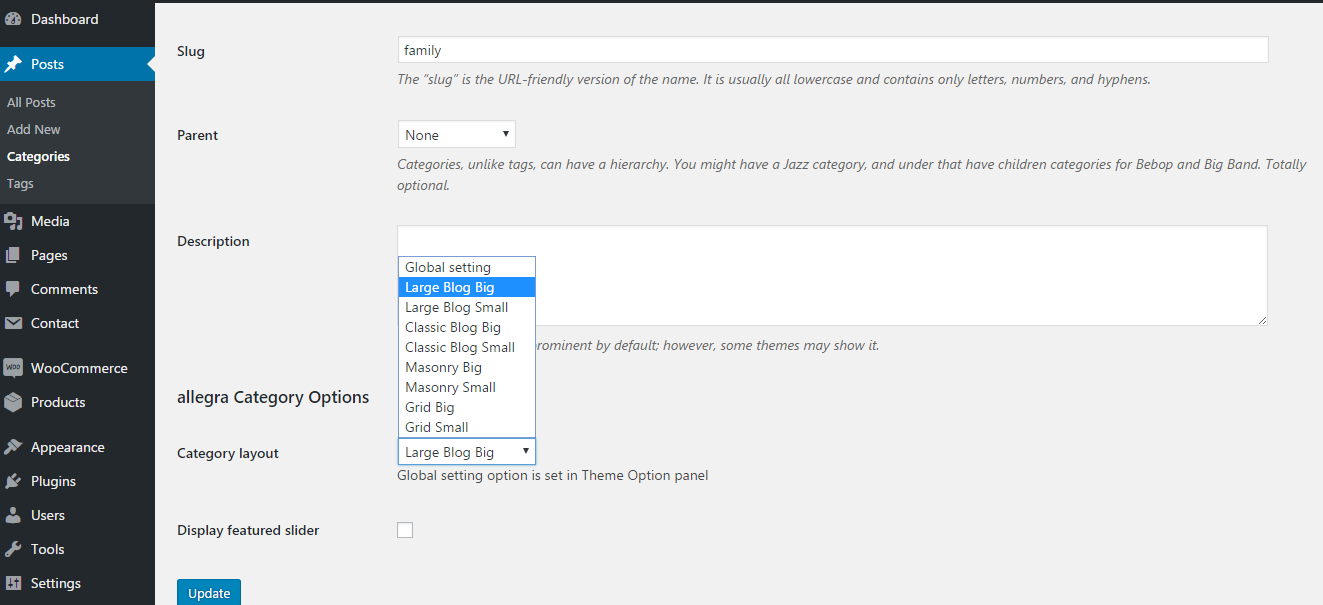Image resolution: width=1323 pixels, height=605 pixels.
Task: Click the Comments speech bubble icon
Action: [x=13, y=289]
